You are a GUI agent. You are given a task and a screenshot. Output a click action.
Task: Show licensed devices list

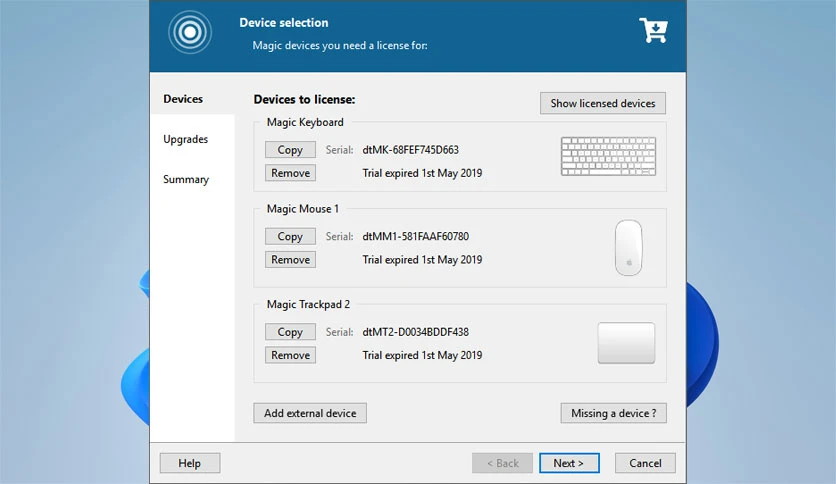click(602, 103)
